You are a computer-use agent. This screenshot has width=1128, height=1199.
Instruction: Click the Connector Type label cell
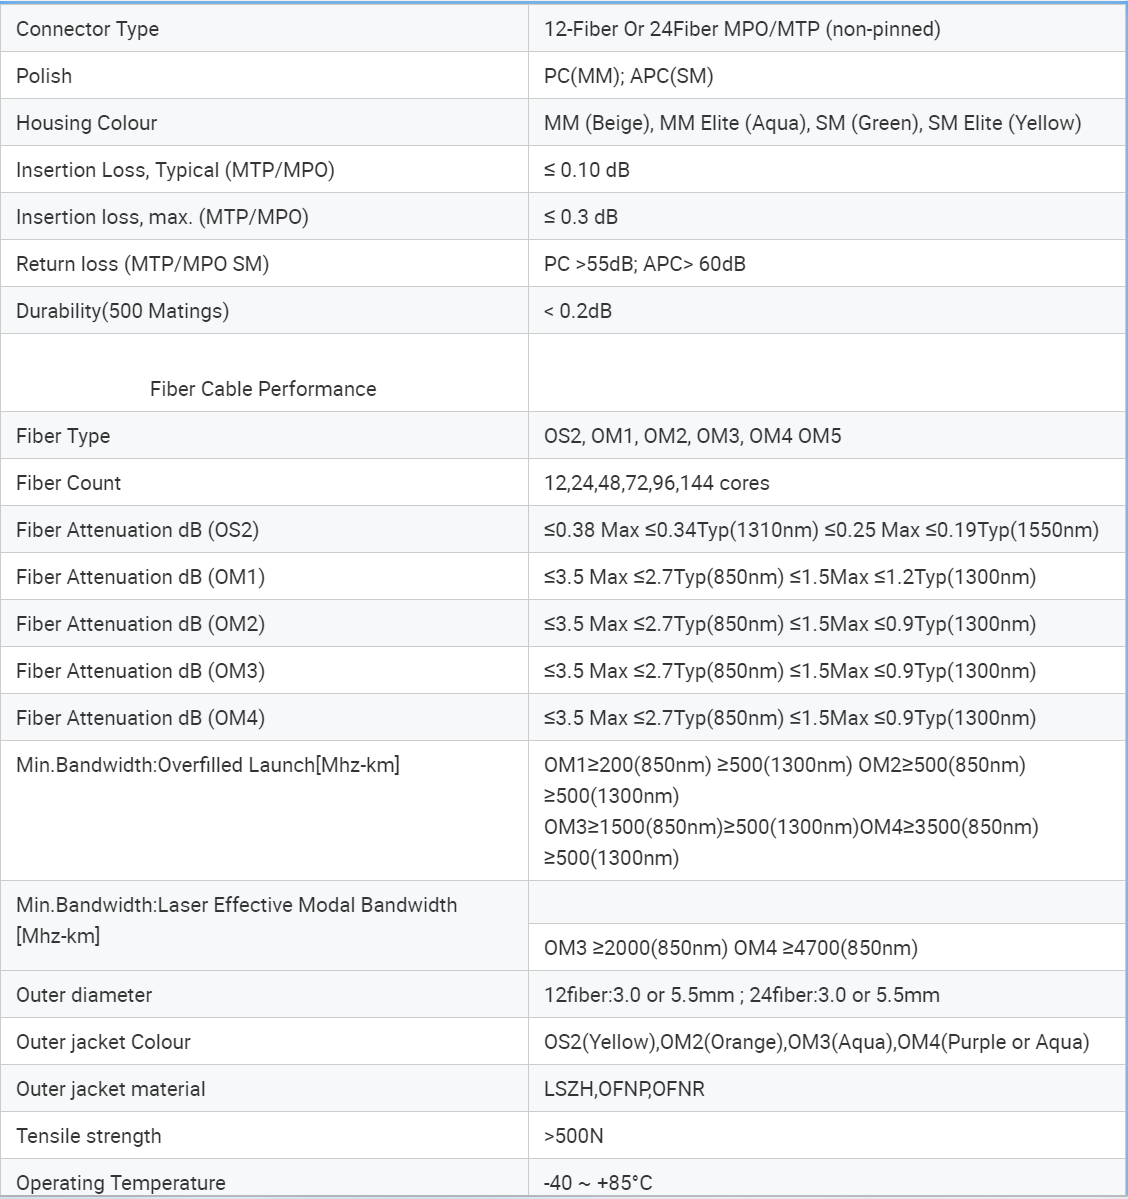[x=88, y=29]
